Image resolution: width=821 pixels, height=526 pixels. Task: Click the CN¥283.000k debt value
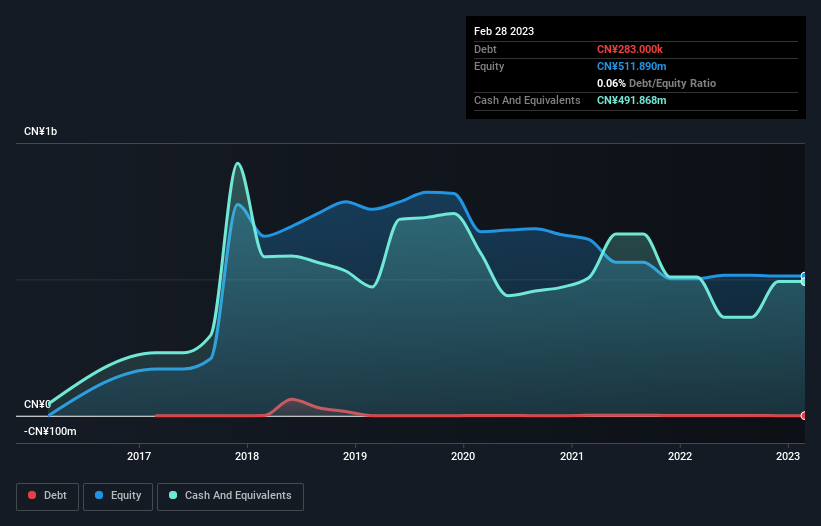pos(630,49)
